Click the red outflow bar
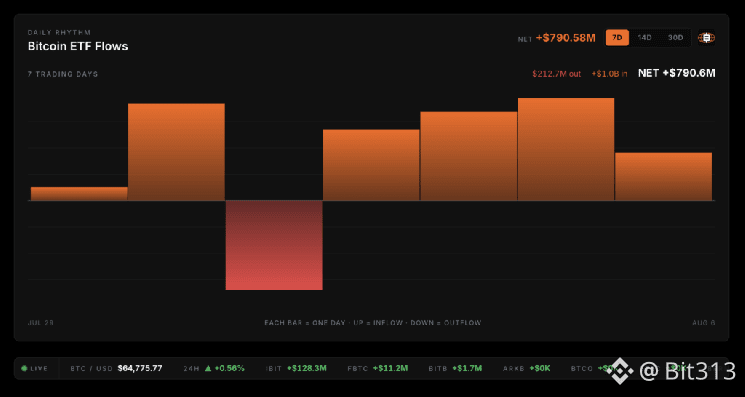 (274, 245)
